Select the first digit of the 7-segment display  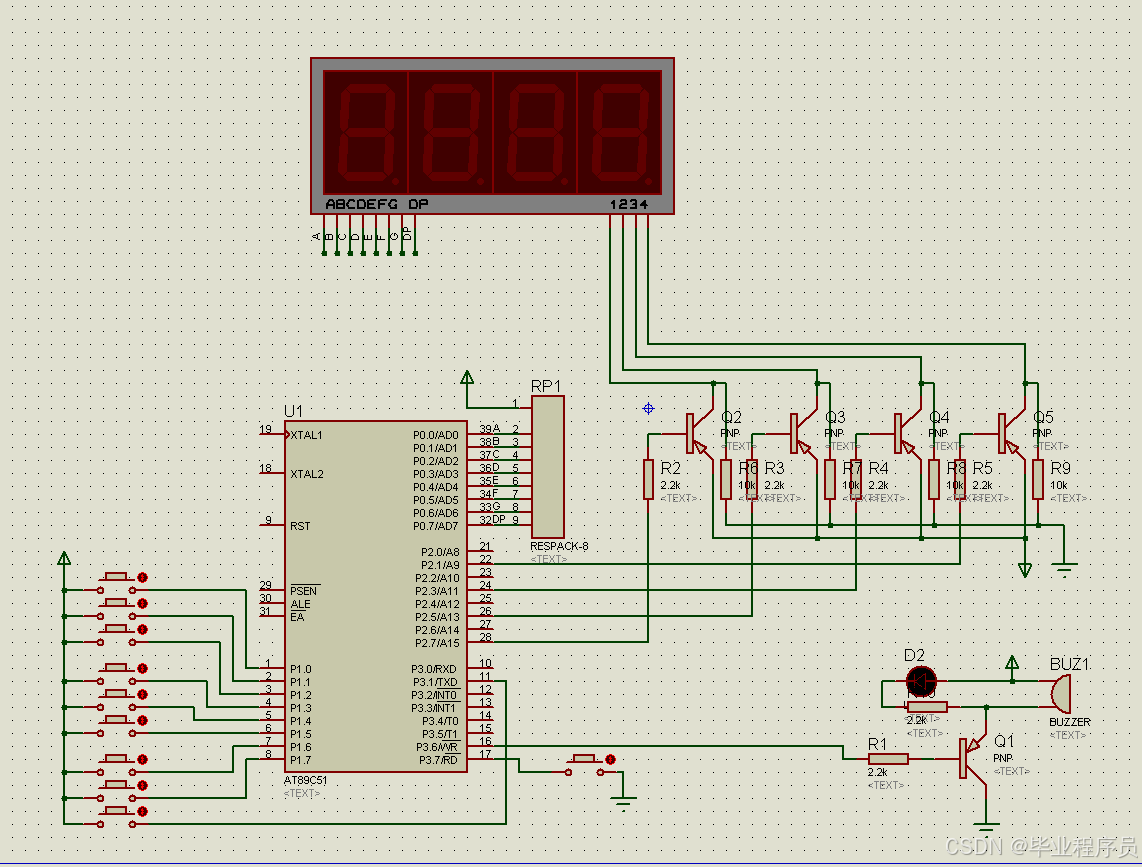(366, 132)
